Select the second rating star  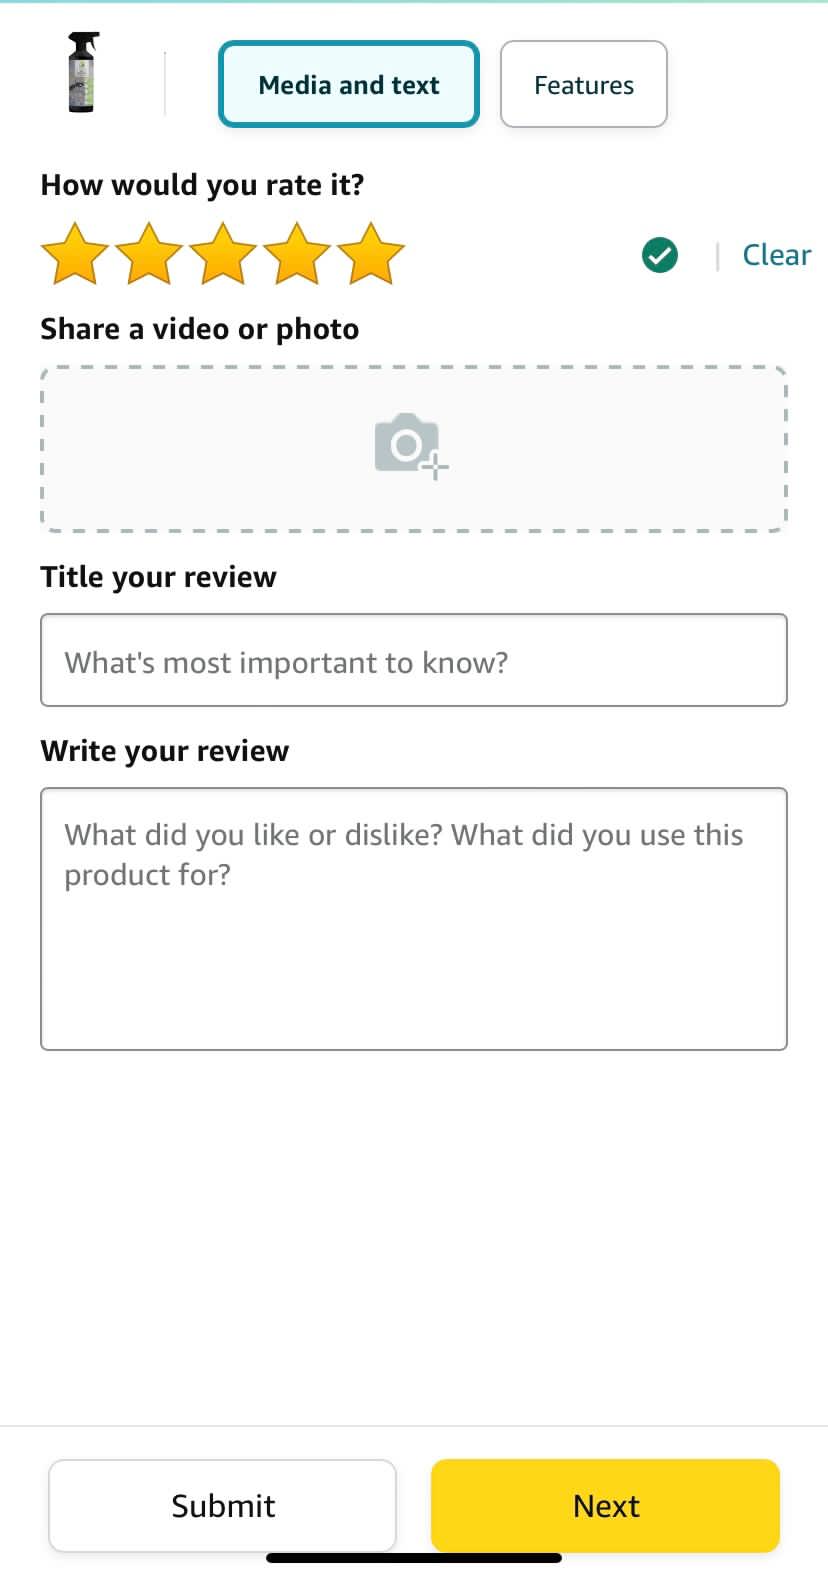coord(149,254)
